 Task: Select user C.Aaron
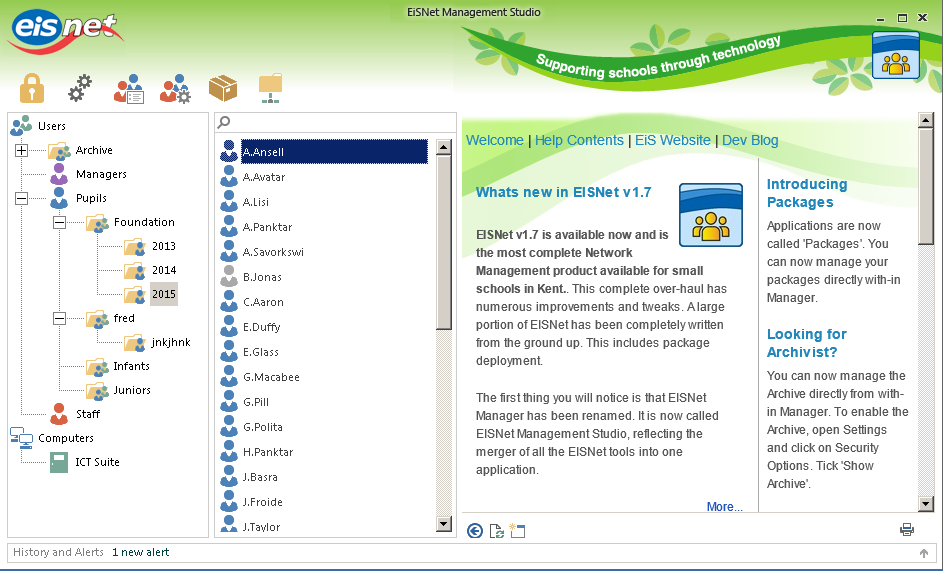click(x=263, y=302)
